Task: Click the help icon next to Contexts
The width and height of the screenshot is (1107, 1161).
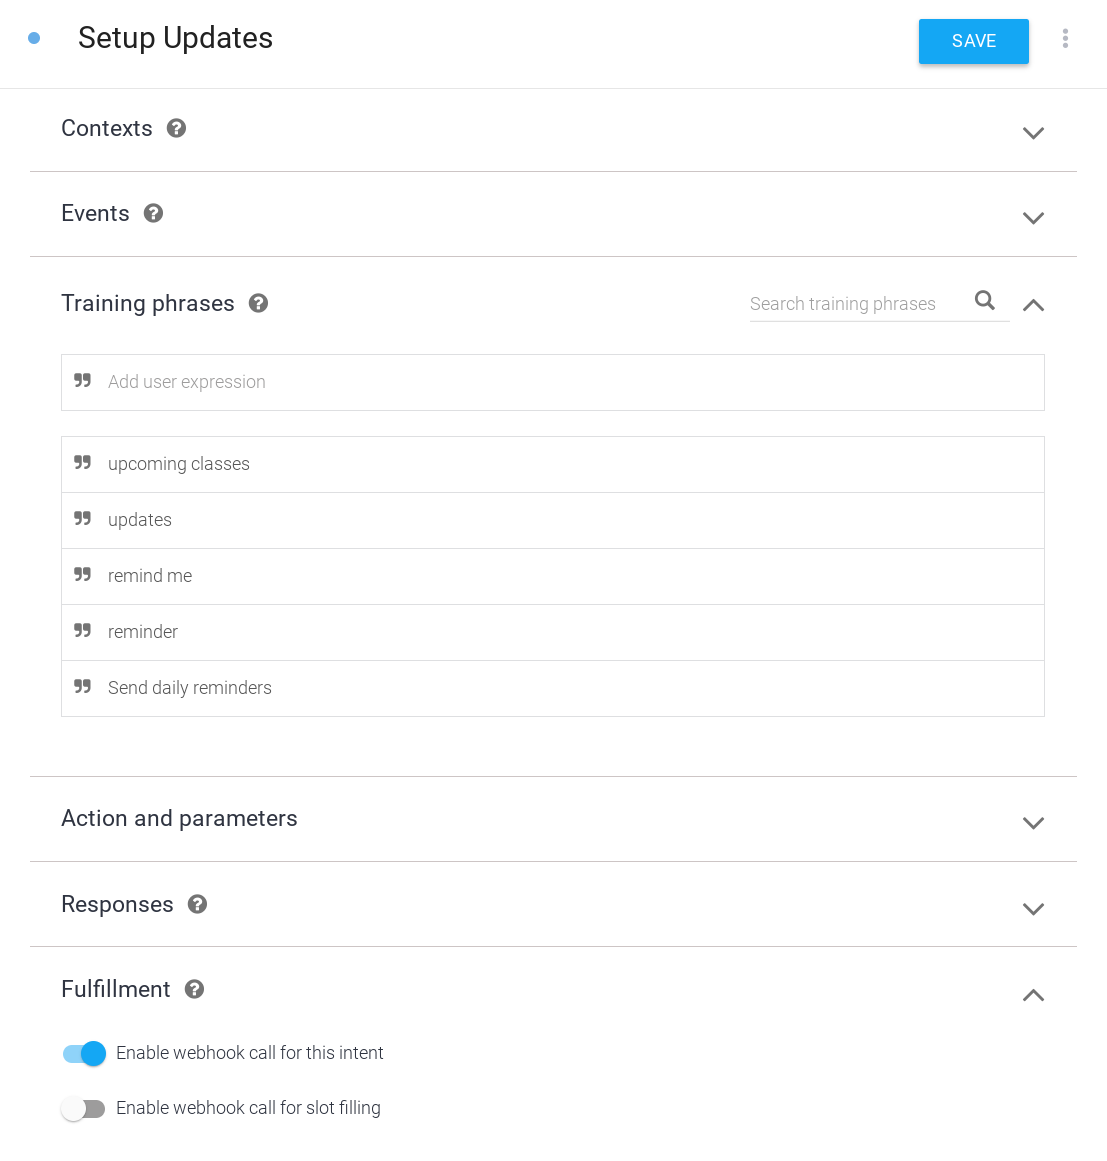Action: point(176,128)
